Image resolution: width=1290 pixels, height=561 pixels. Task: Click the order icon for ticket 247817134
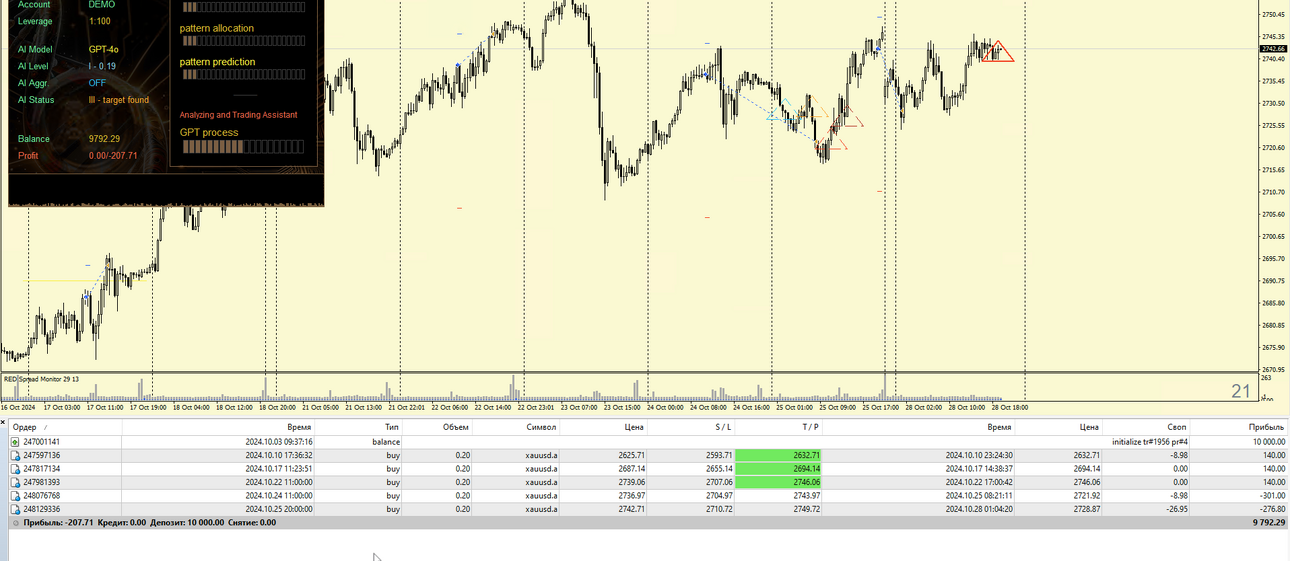[x=15, y=468]
